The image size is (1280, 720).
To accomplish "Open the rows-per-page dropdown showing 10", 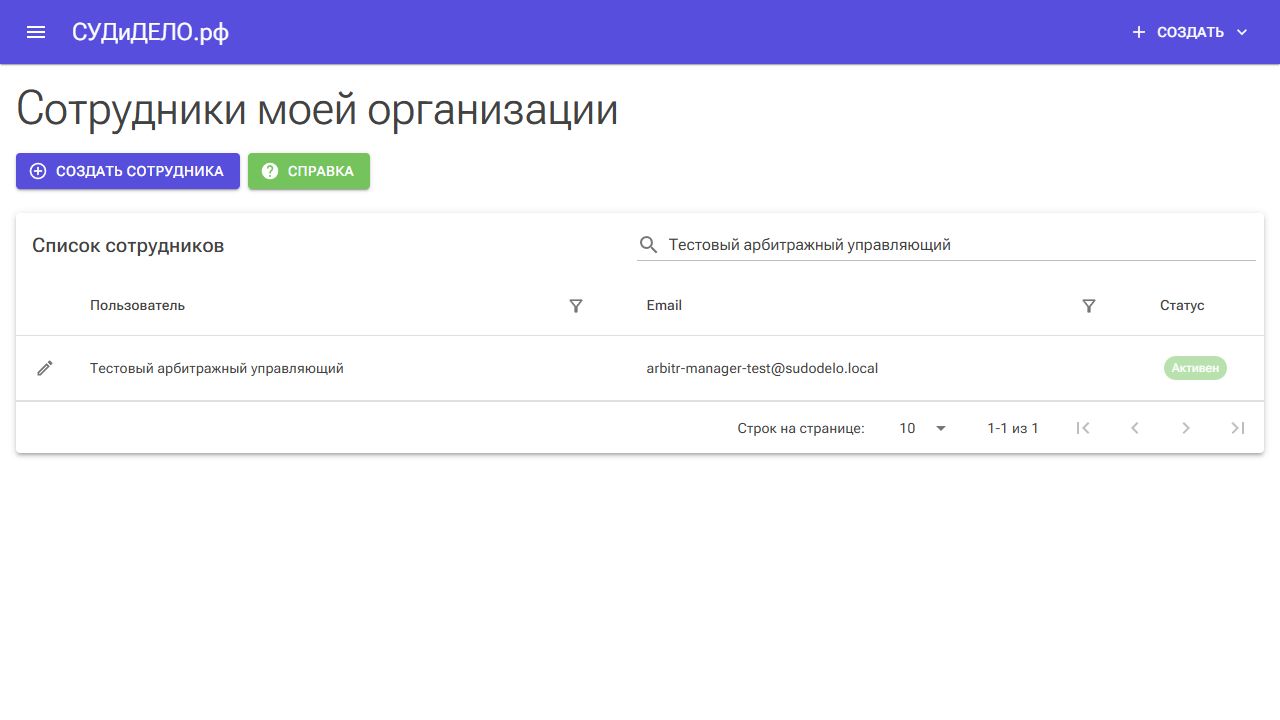I will [x=922, y=428].
